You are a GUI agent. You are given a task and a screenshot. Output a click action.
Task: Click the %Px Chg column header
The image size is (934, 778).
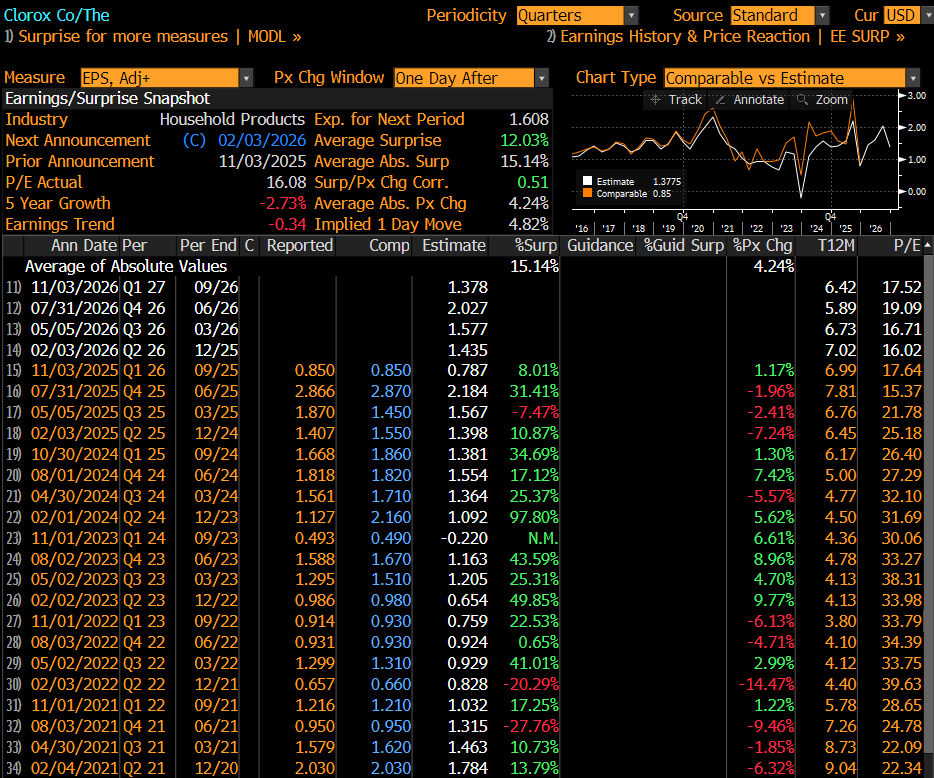[762, 245]
